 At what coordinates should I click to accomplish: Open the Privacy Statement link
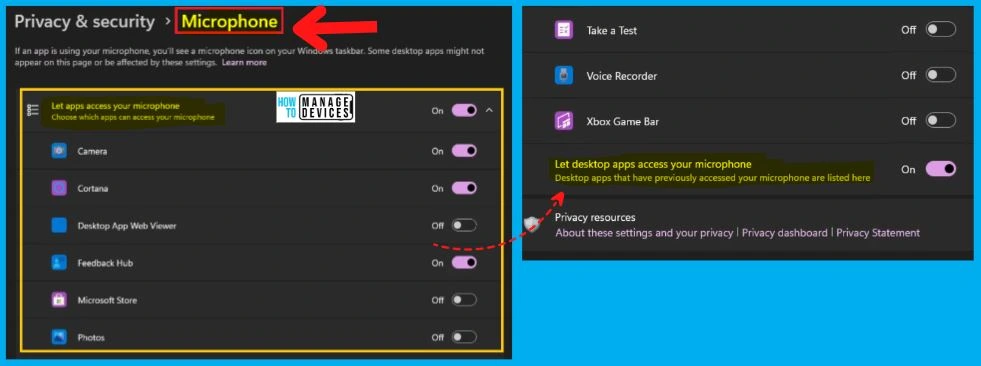click(878, 233)
